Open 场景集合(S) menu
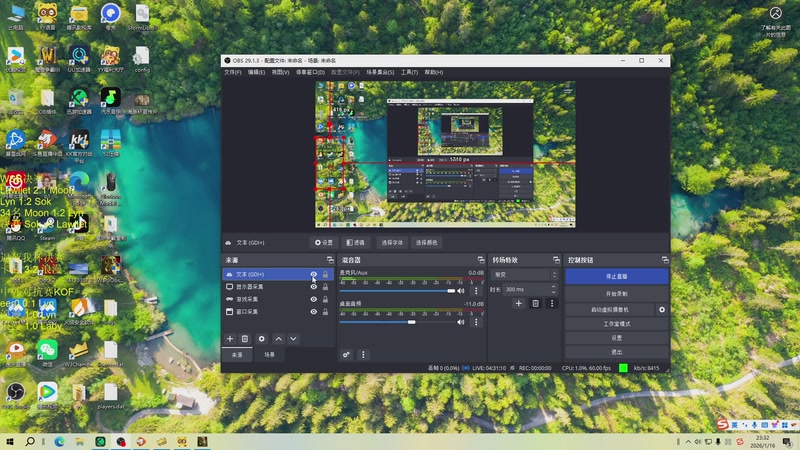Screen dimensions: 800x450 pos(380,72)
